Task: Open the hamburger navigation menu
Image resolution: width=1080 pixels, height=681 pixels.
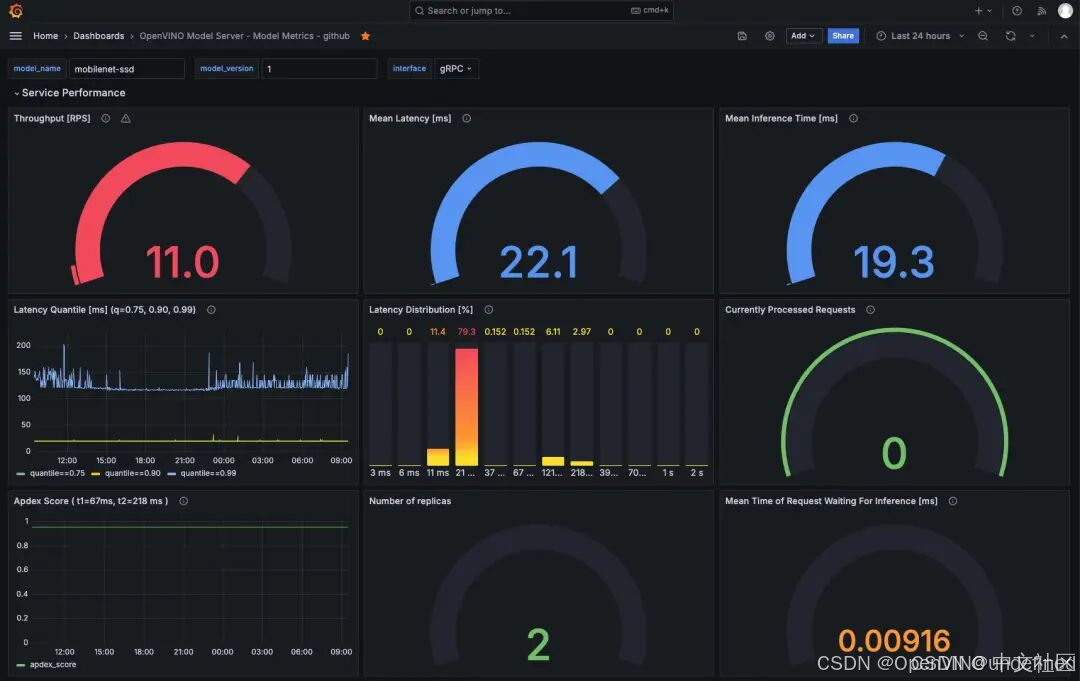Action: [x=15, y=36]
